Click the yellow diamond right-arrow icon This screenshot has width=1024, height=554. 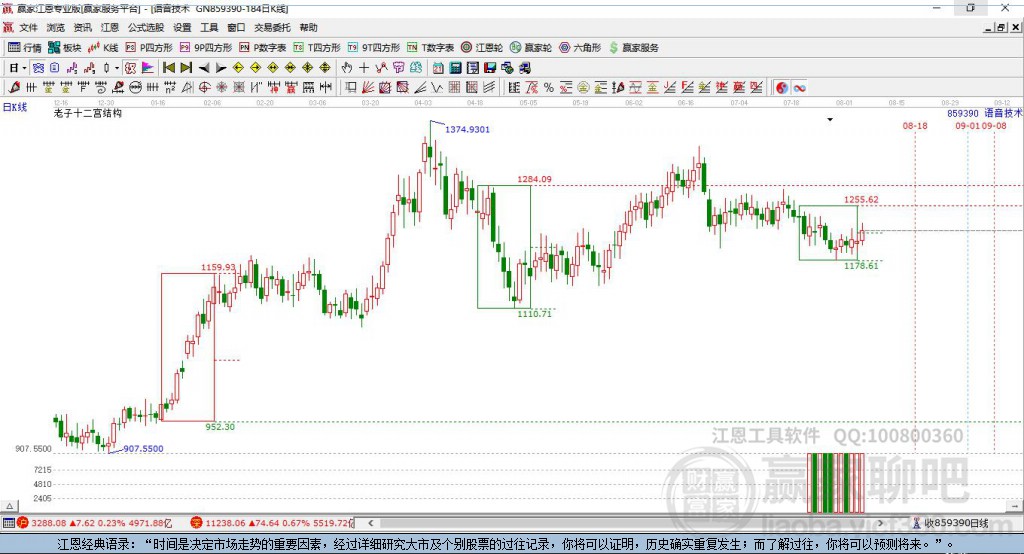click(255, 68)
